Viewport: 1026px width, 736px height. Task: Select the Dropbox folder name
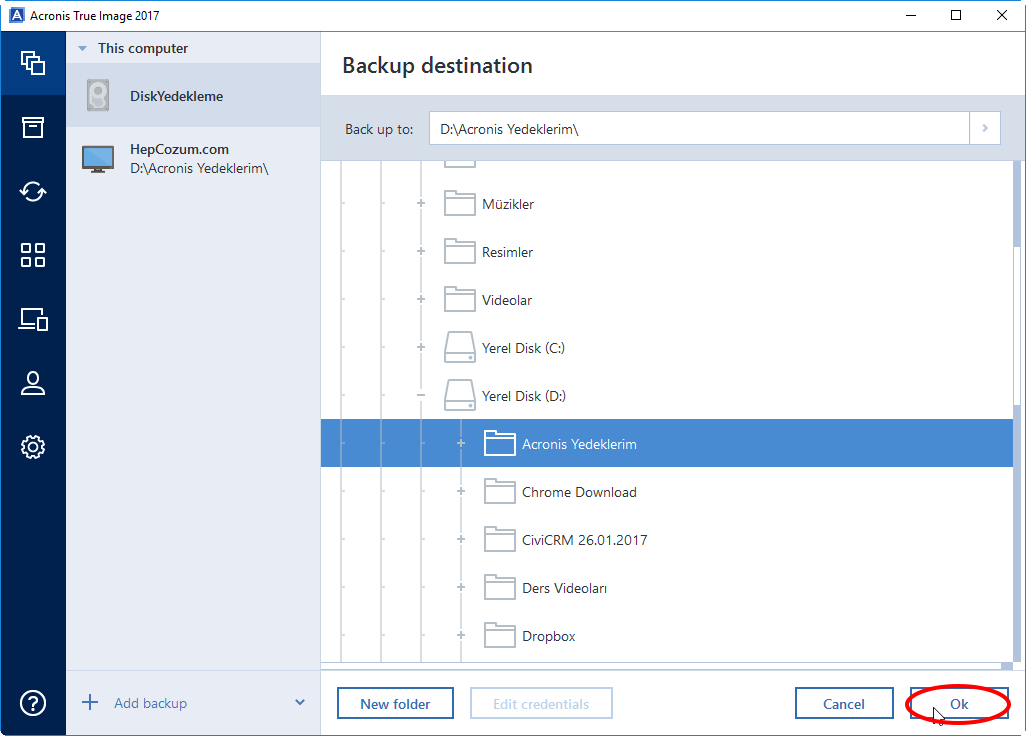(x=548, y=637)
